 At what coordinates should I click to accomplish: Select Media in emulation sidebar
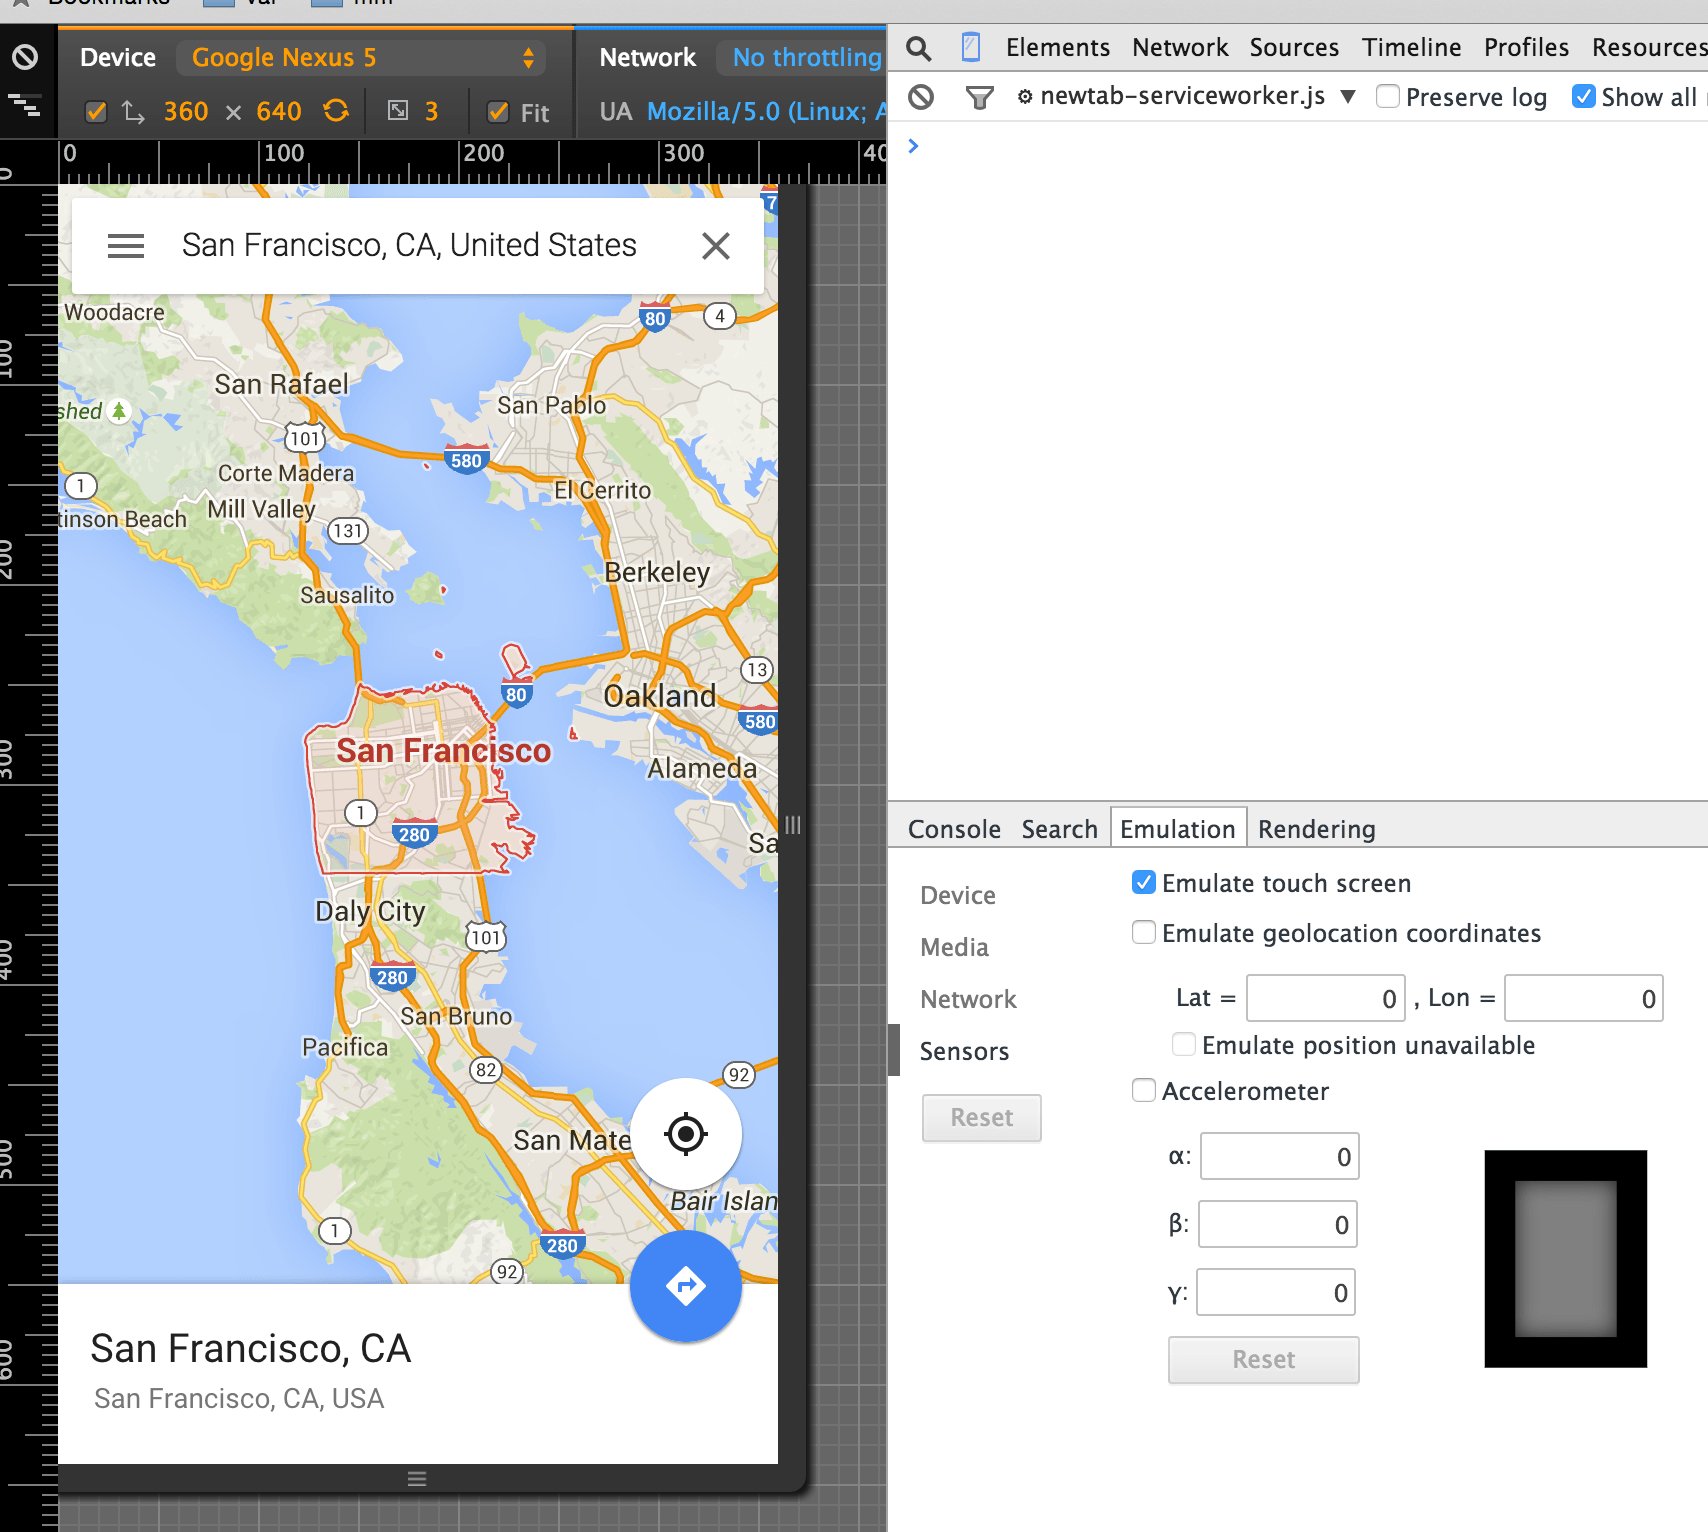coord(955,947)
